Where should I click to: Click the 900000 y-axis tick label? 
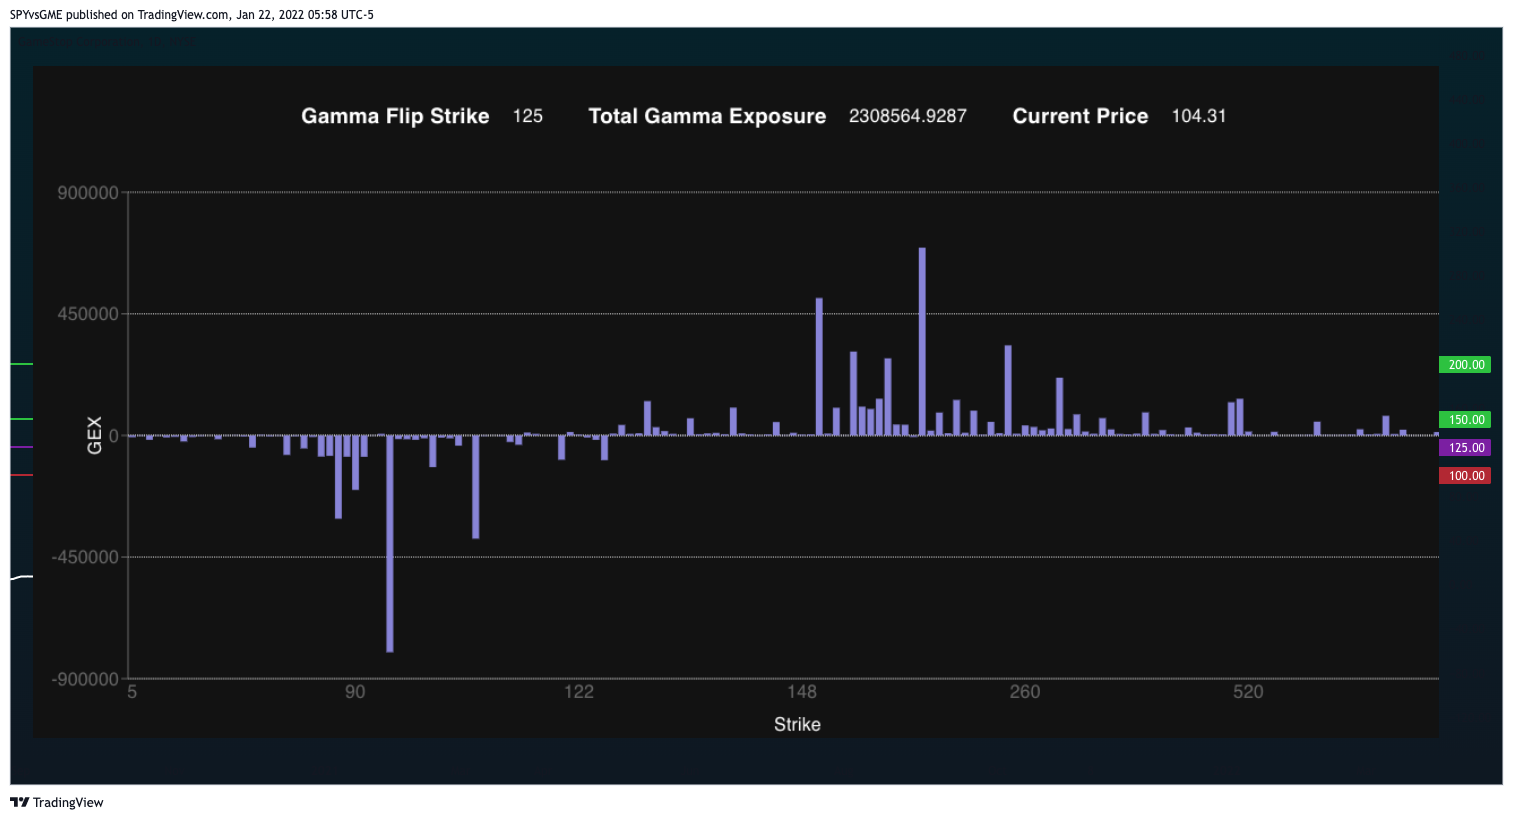coord(88,192)
